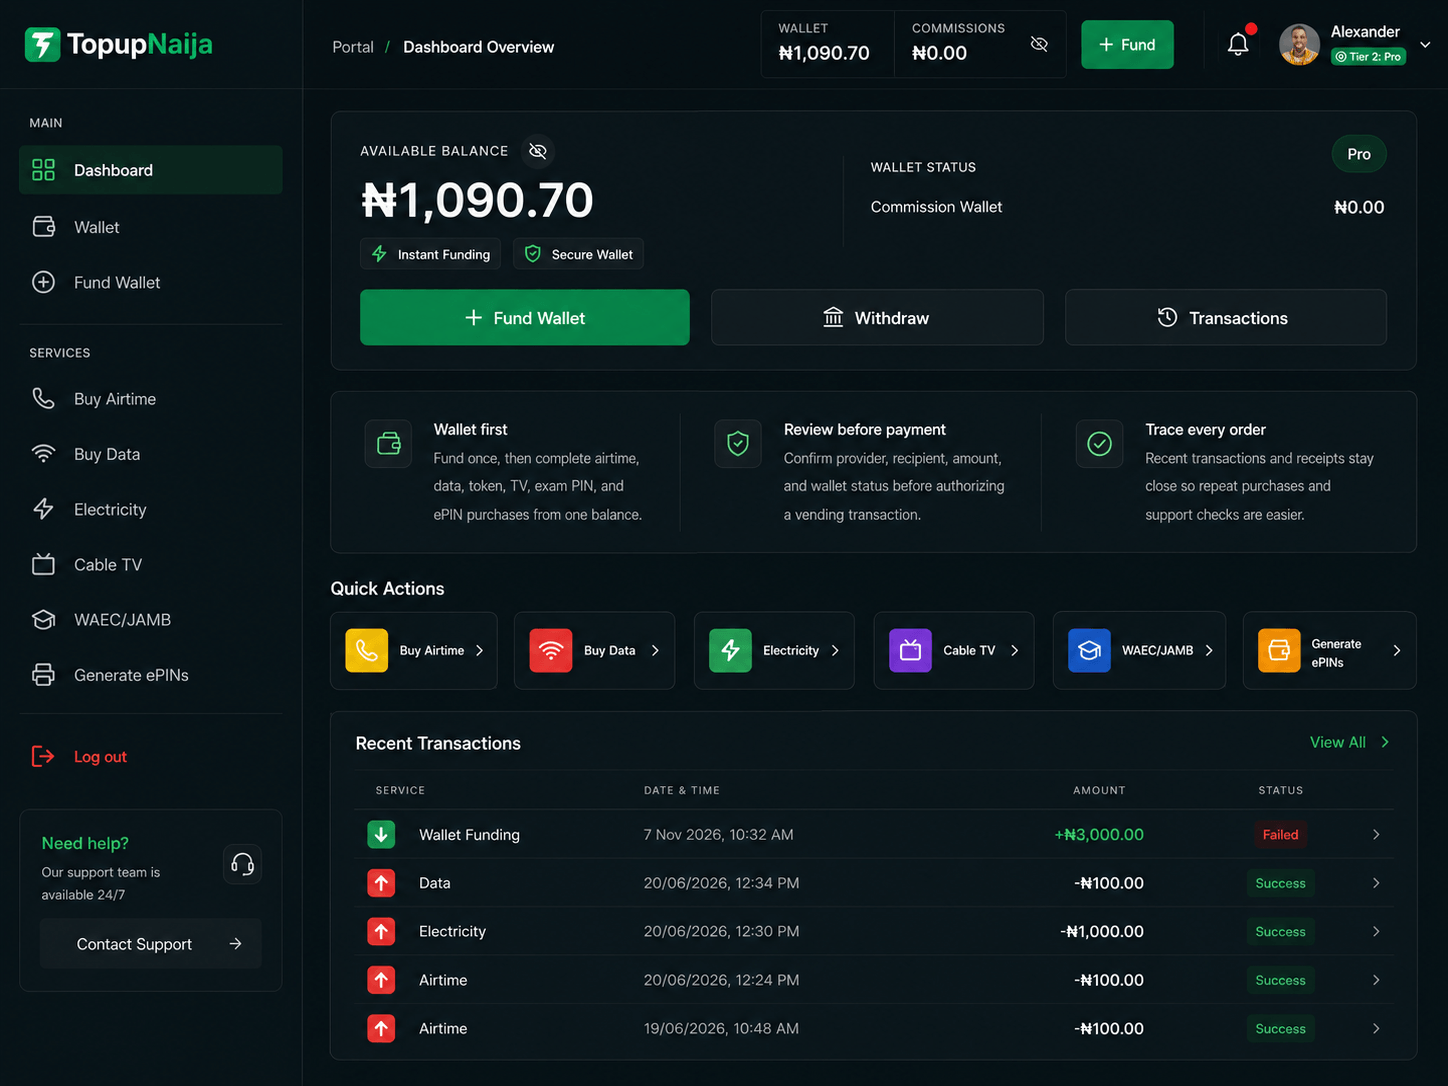1448x1086 pixels.
Task: Expand the Wallet Funding transaction row chevron
Action: click(x=1376, y=834)
